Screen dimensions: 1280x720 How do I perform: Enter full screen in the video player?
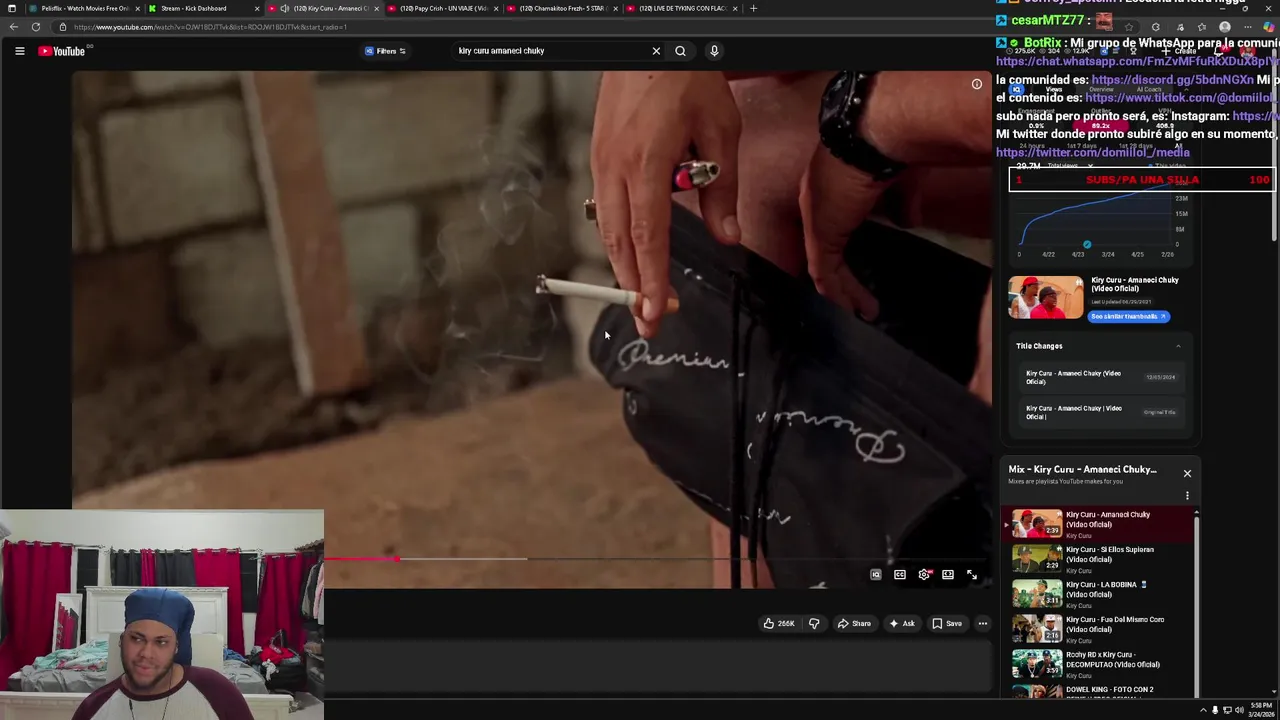coord(972,575)
